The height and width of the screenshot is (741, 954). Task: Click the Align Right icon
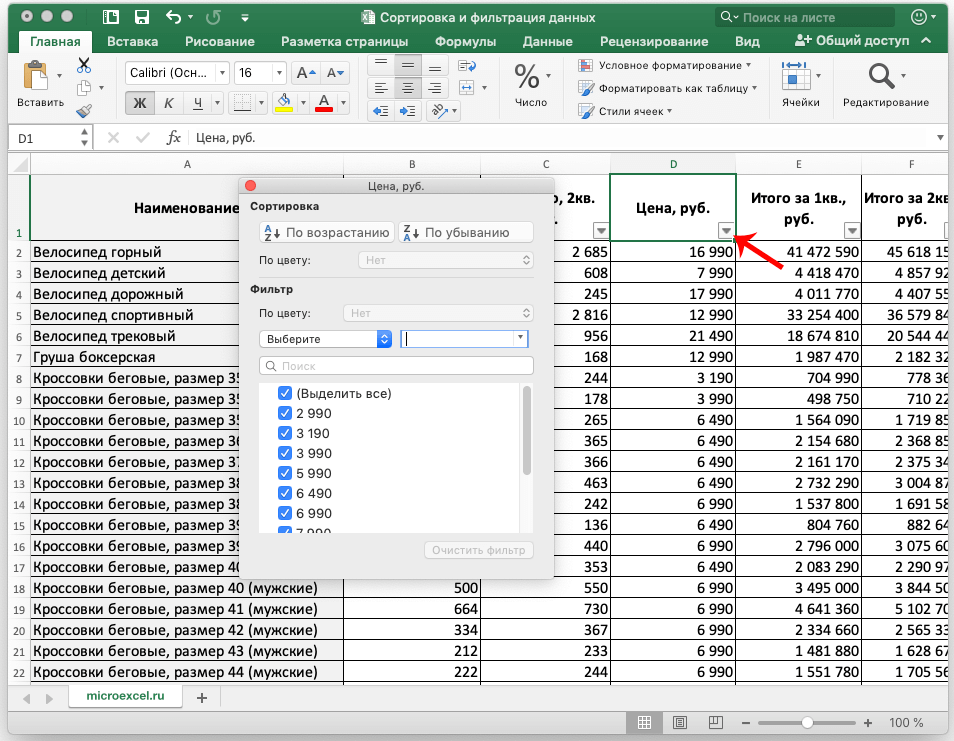point(434,89)
